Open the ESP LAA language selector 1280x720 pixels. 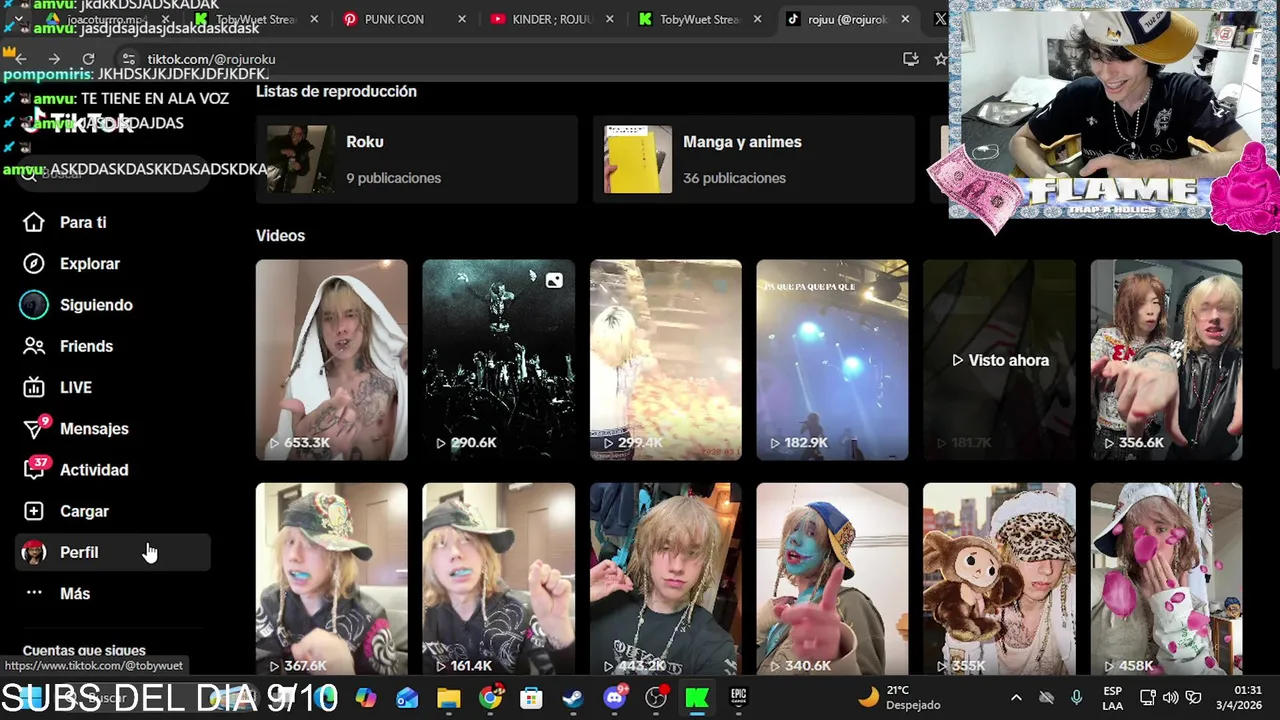click(x=1112, y=697)
